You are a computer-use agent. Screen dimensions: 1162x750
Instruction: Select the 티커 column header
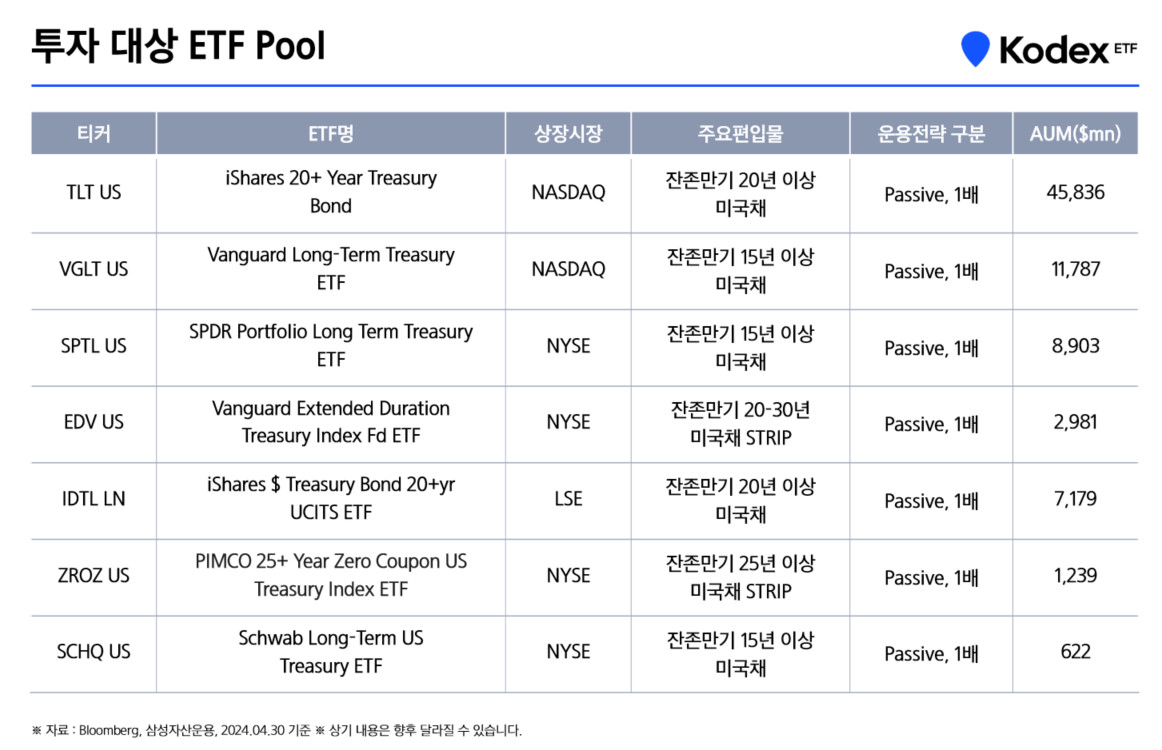[x=93, y=134]
